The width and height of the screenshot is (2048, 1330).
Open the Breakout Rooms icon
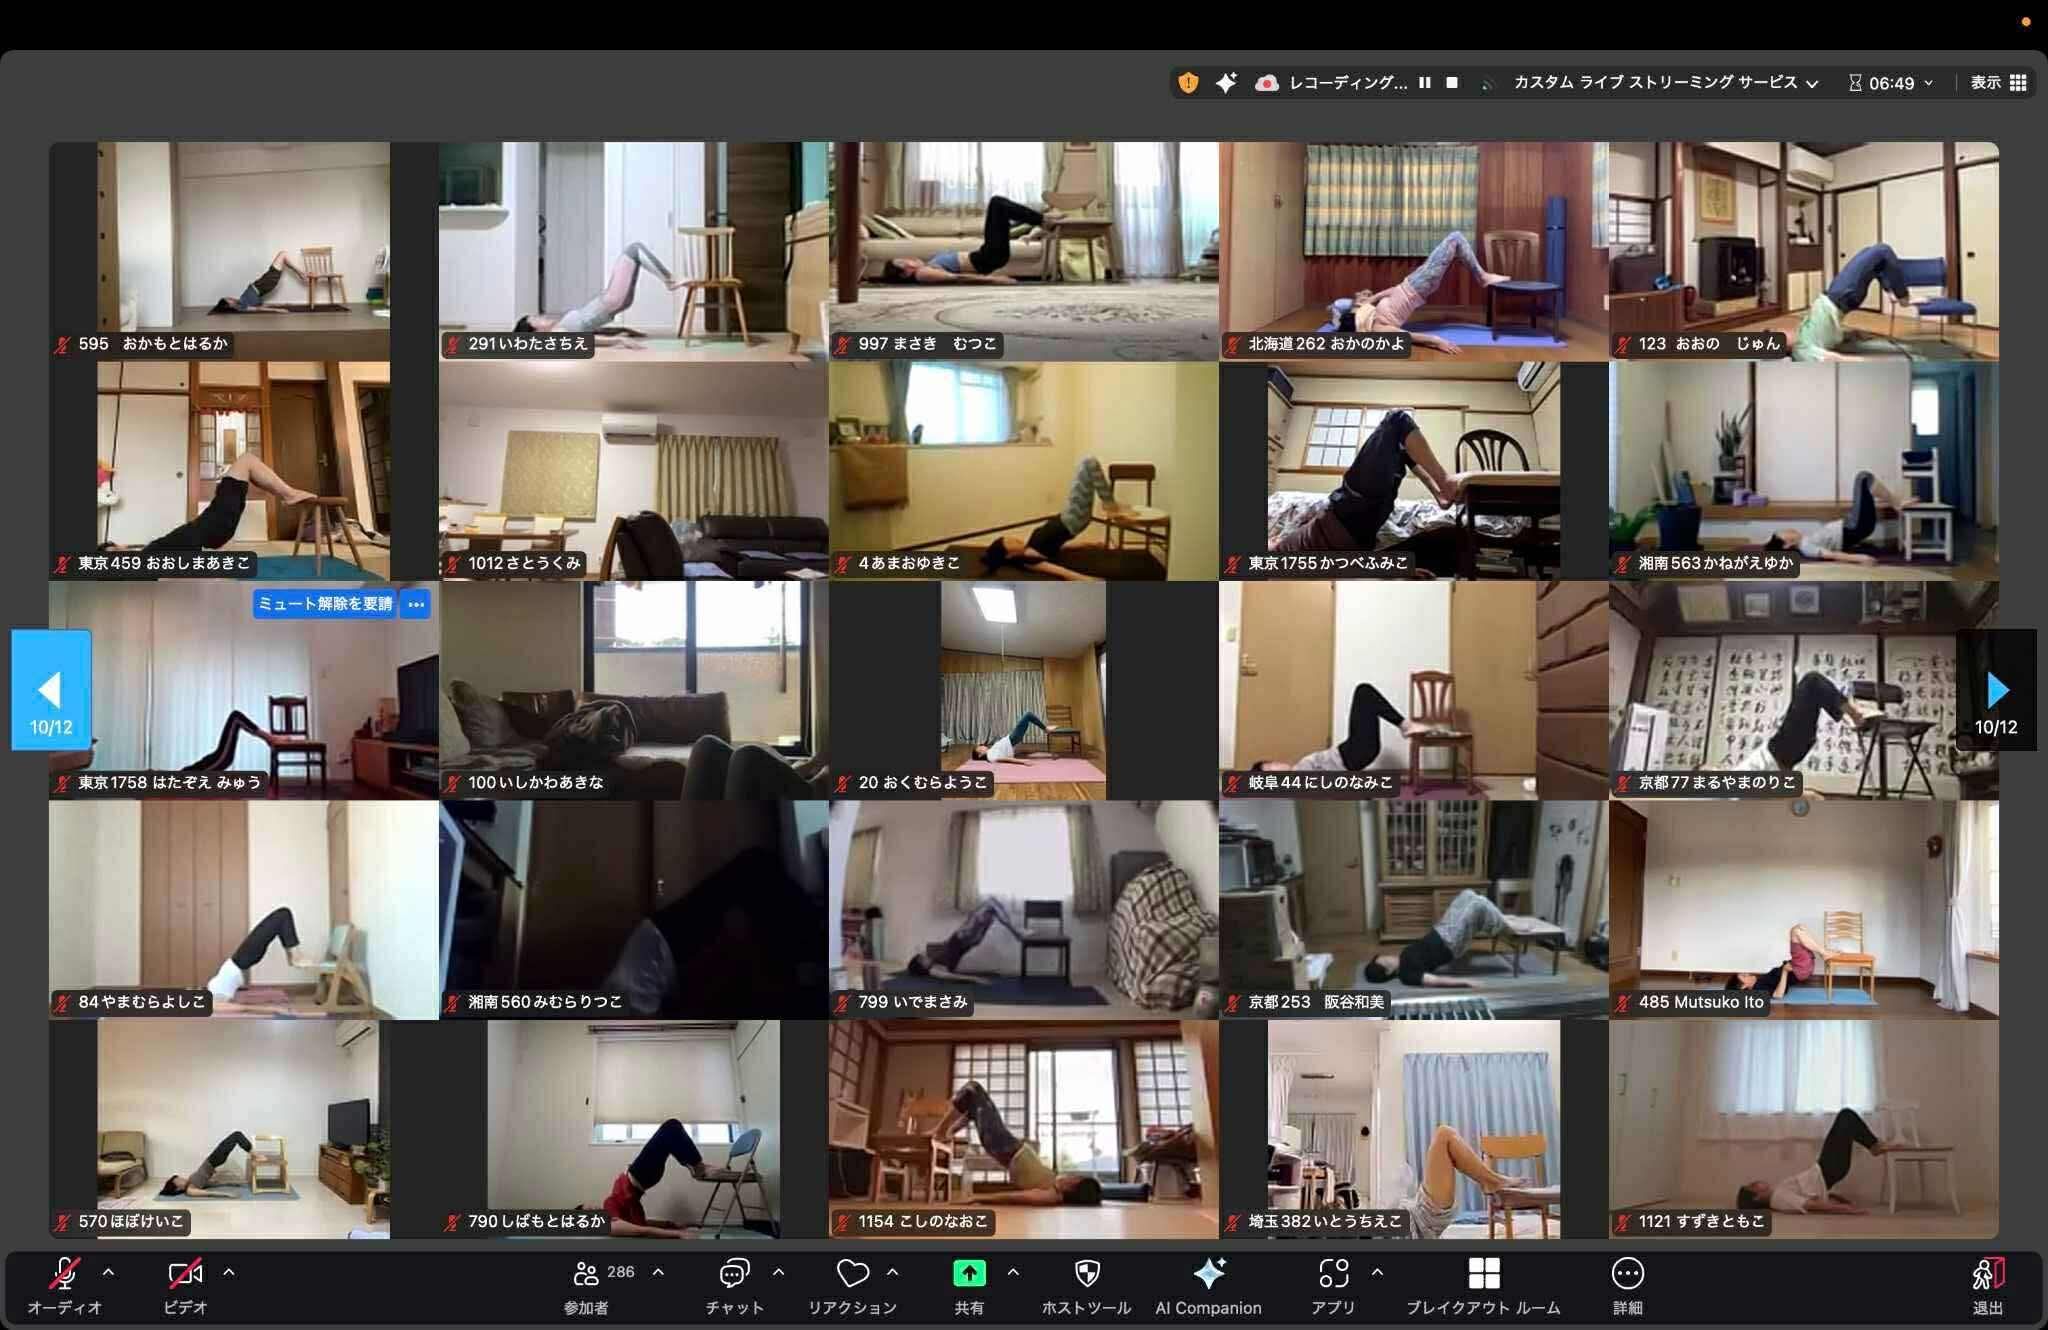pyautogui.click(x=1483, y=1274)
